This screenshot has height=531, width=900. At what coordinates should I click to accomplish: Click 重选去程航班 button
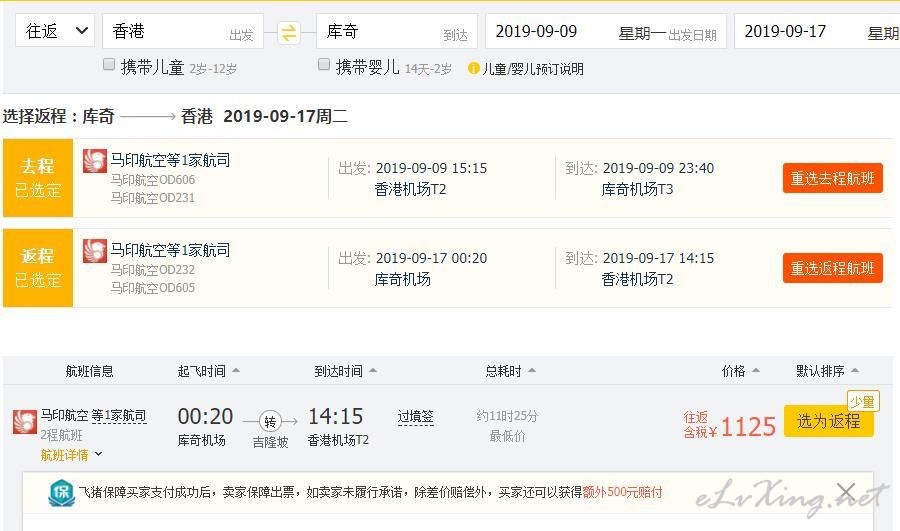click(x=832, y=178)
